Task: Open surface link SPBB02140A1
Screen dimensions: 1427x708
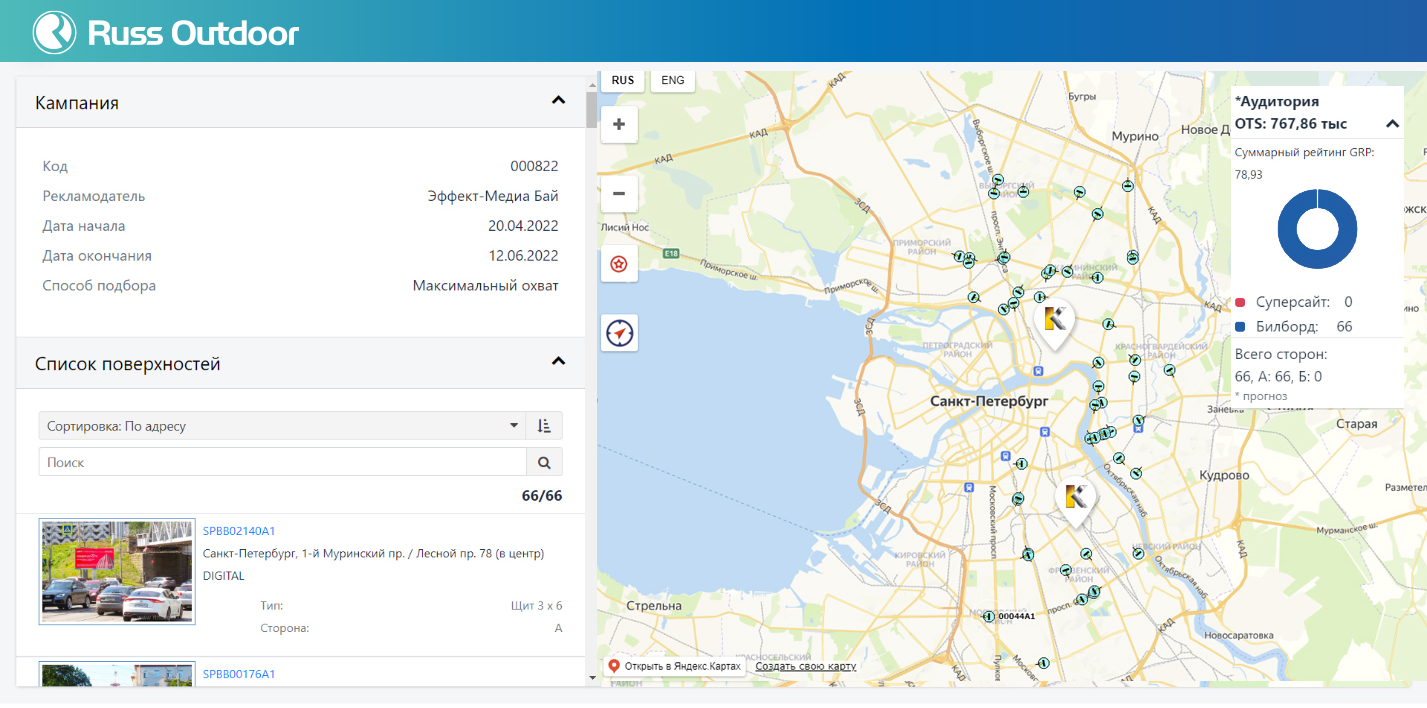Action: (x=239, y=531)
